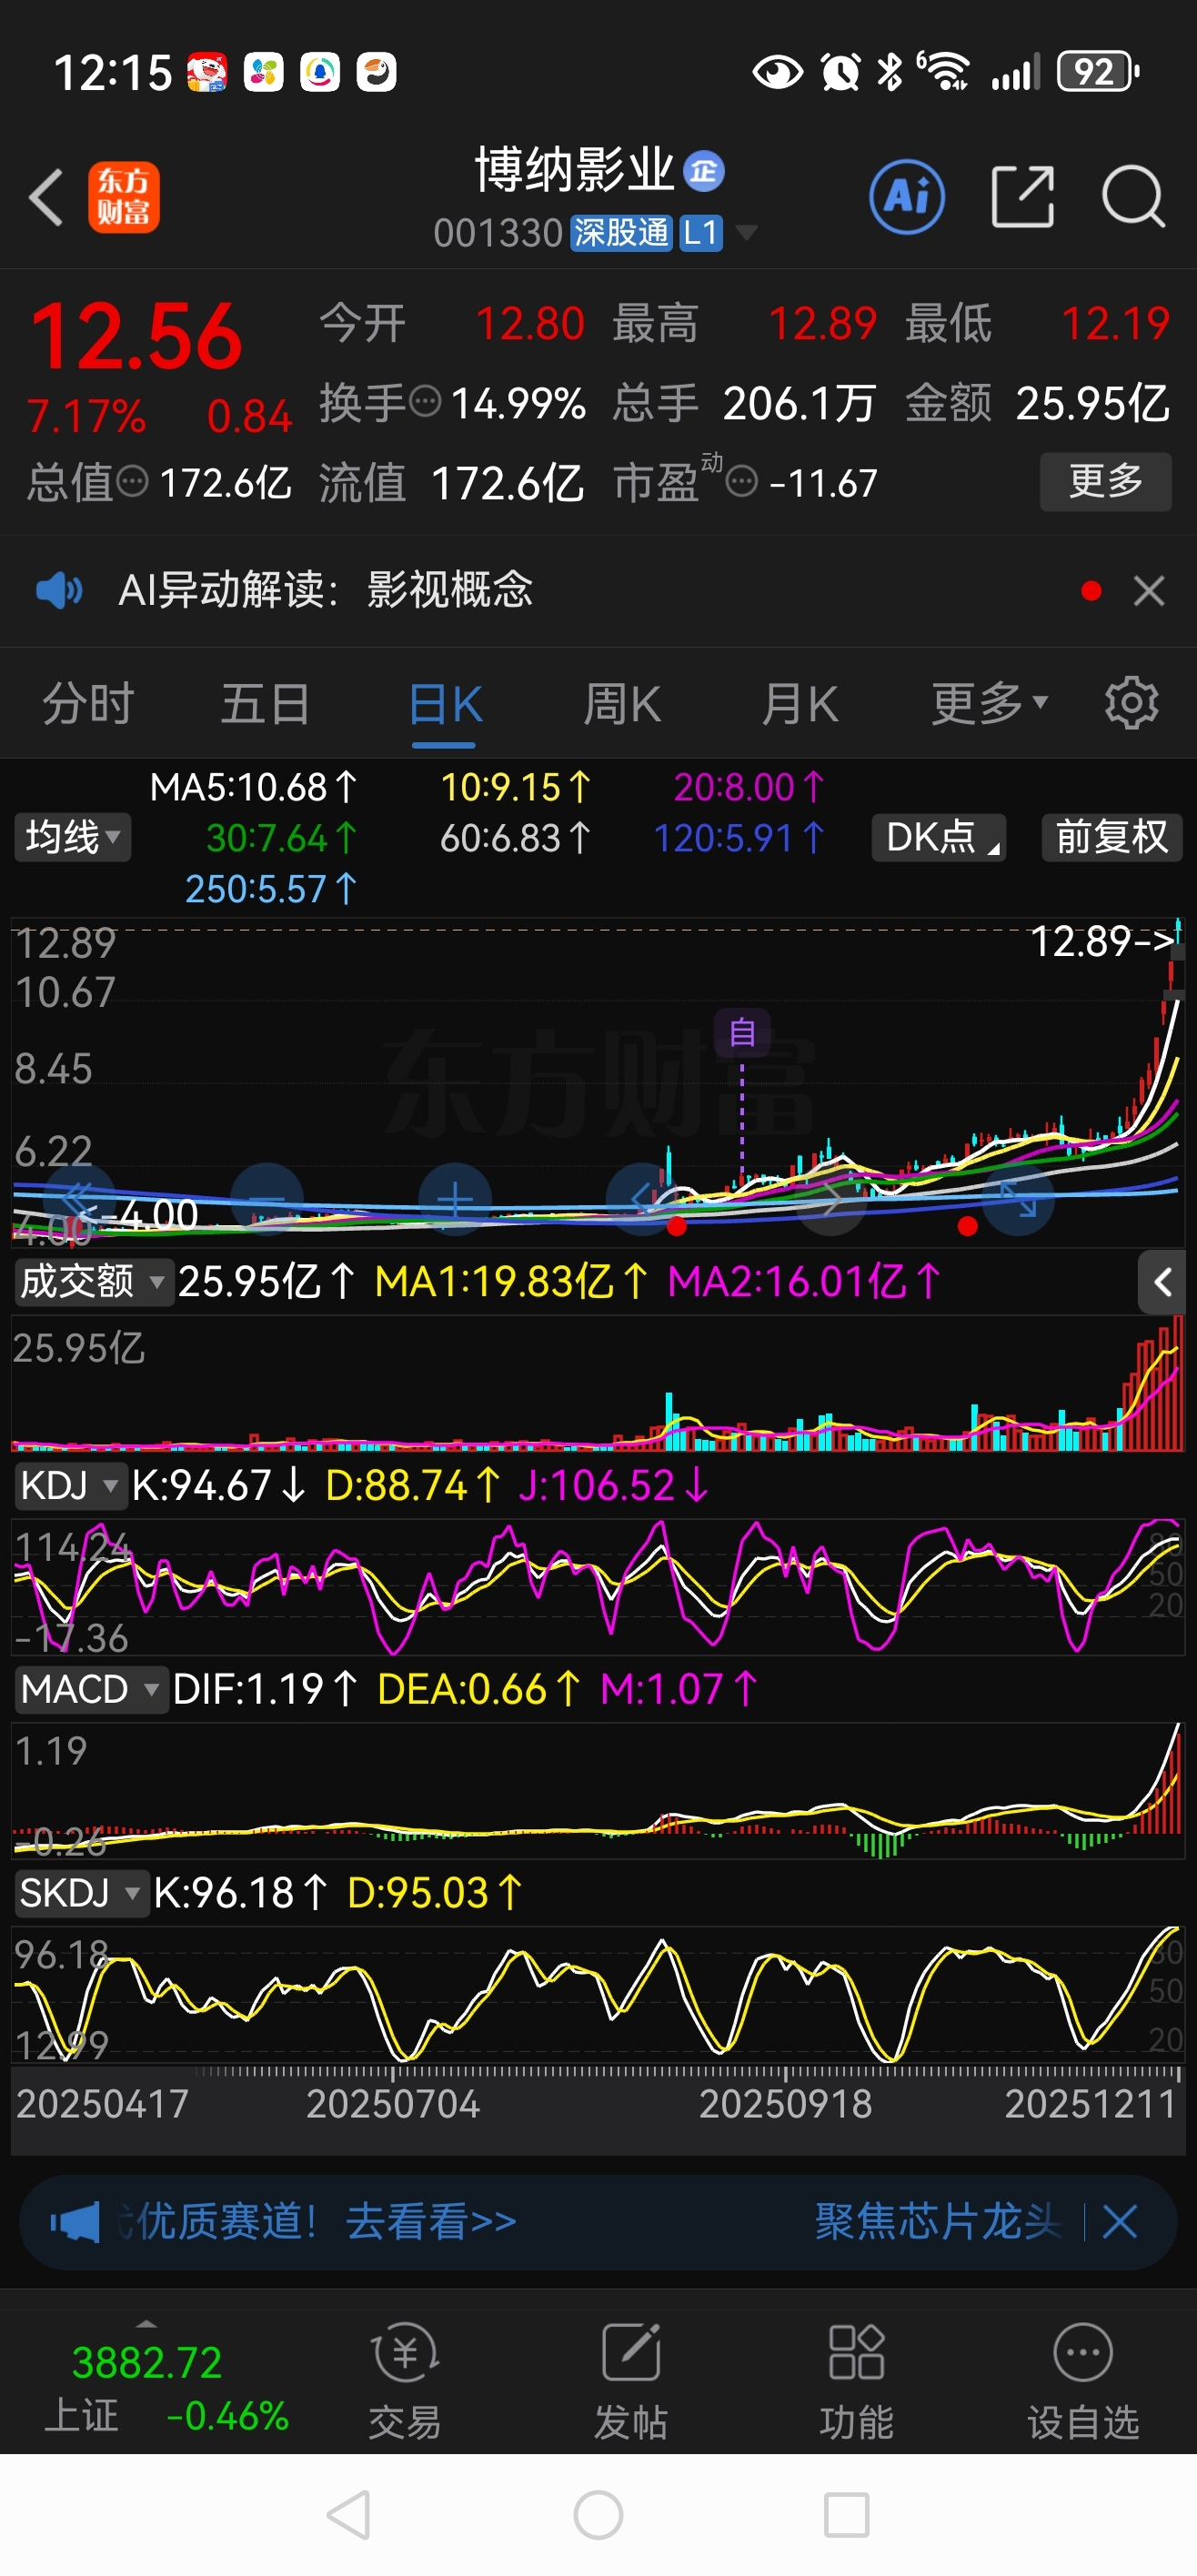This screenshot has width=1197, height=2576.
Task: Tap the MA5:10.68 value label
Action: click(253, 788)
